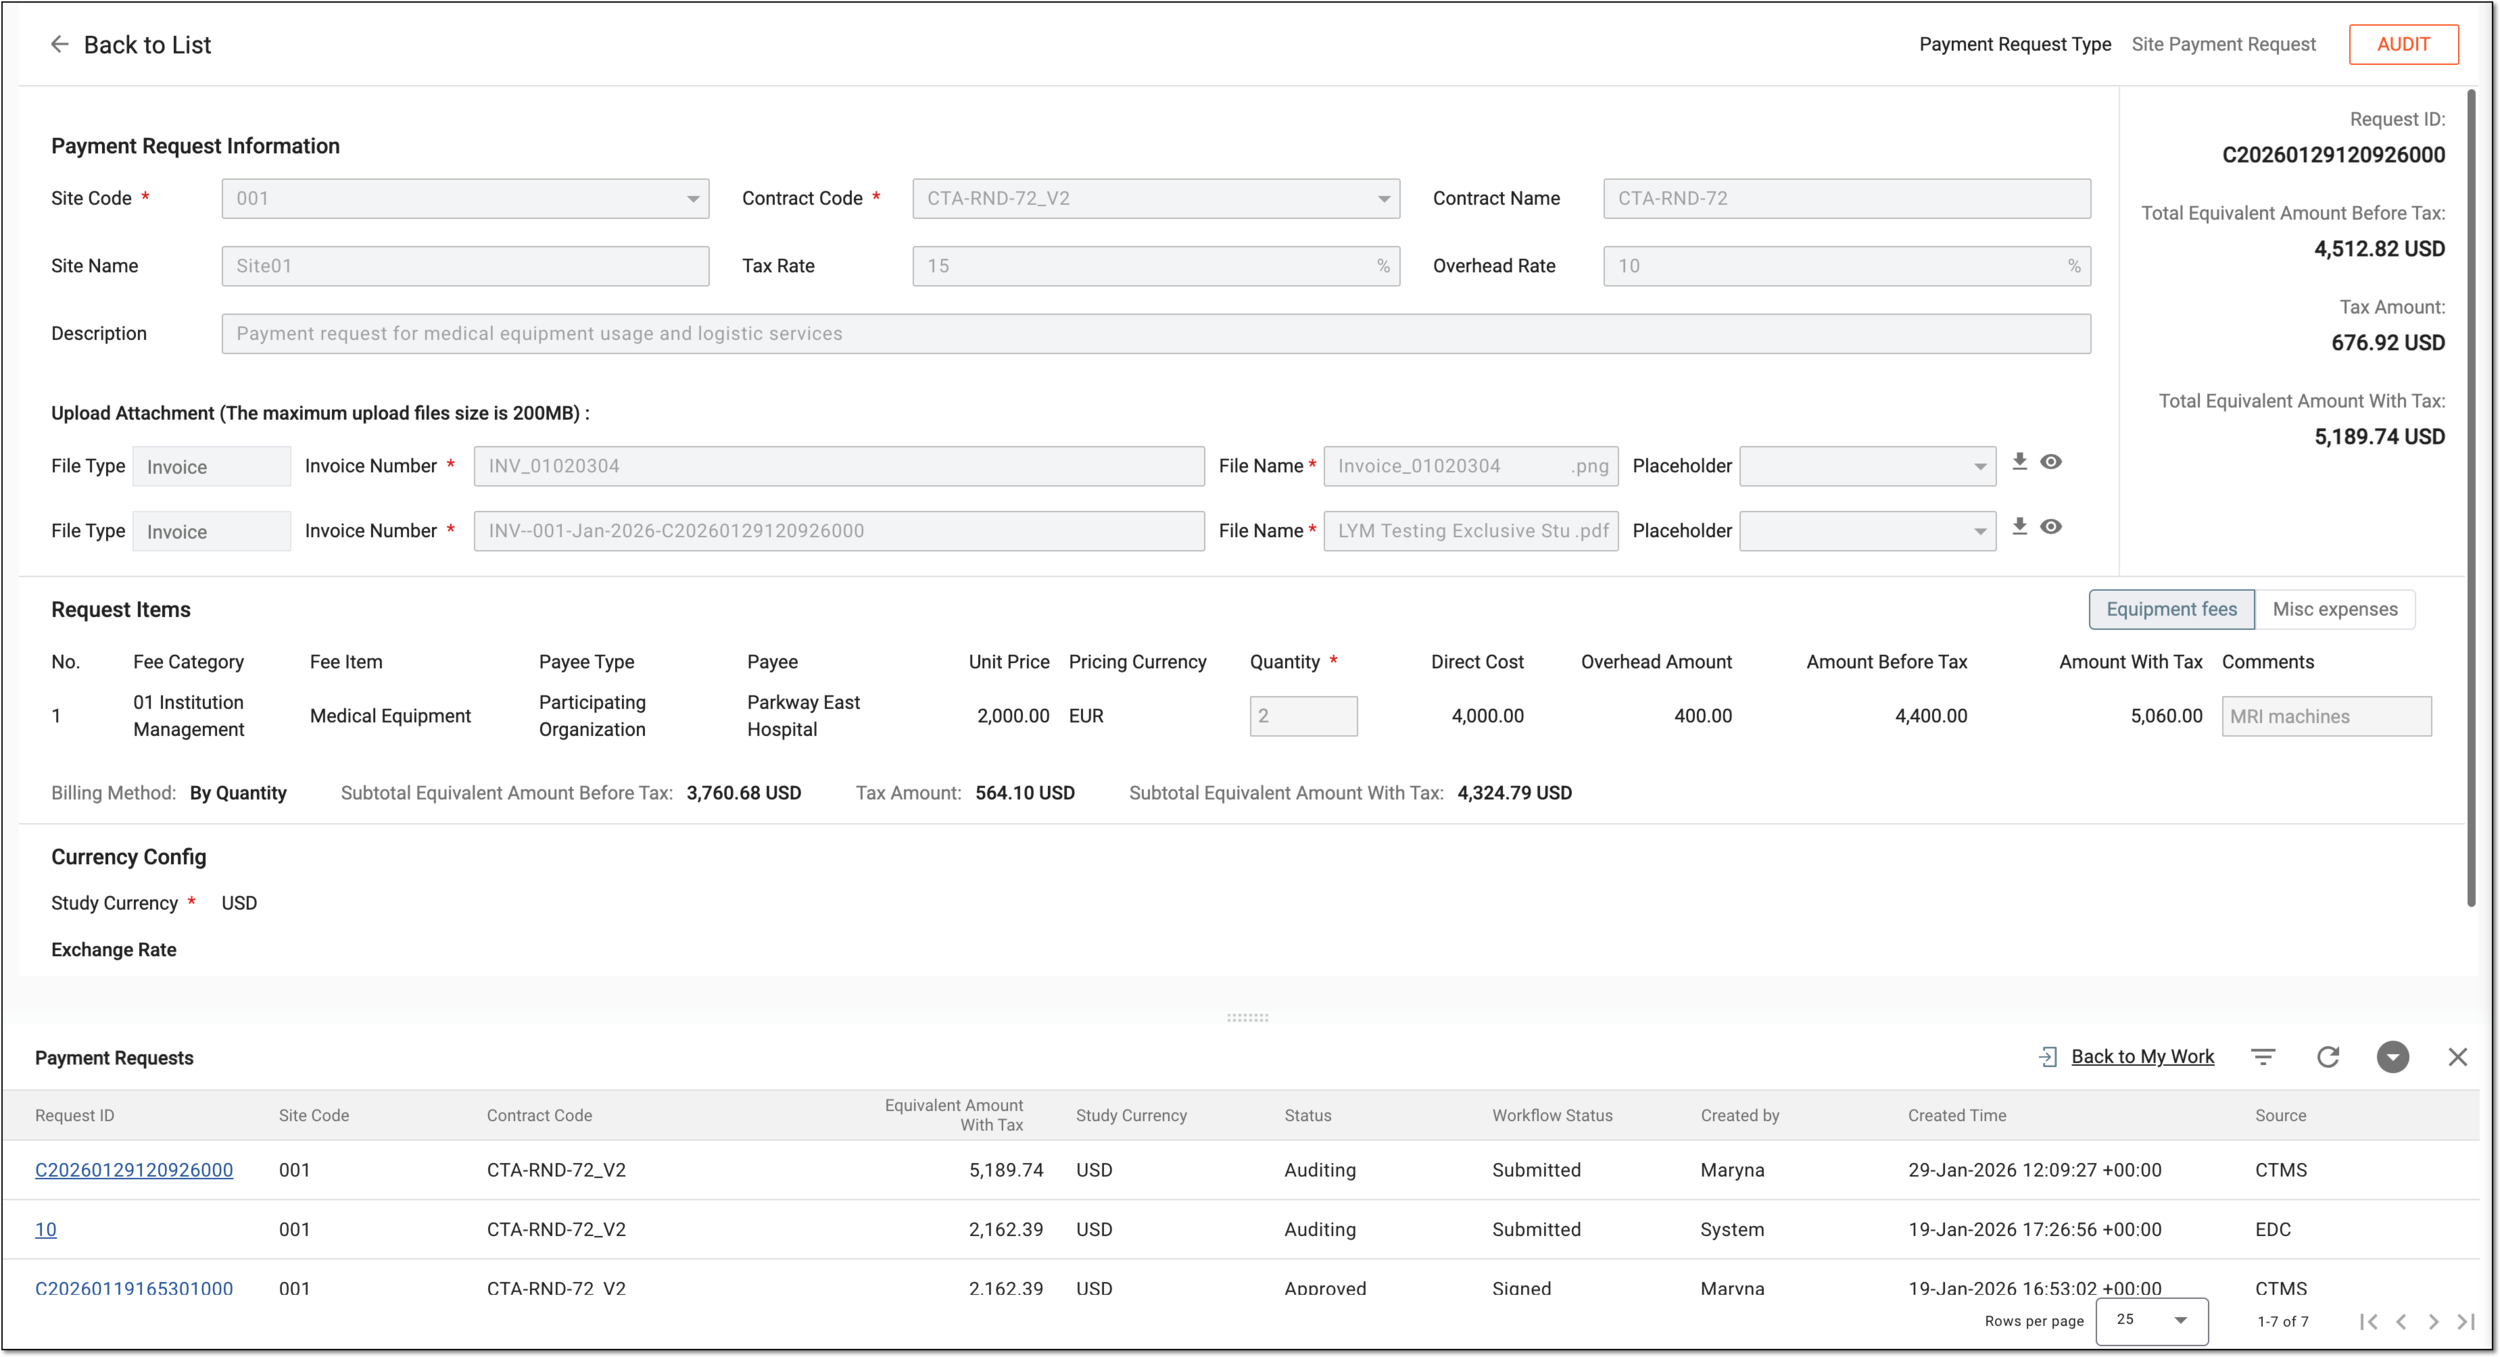Open Placeholder dropdown for INV--001-Jan-2026 row

(1867, 531)
